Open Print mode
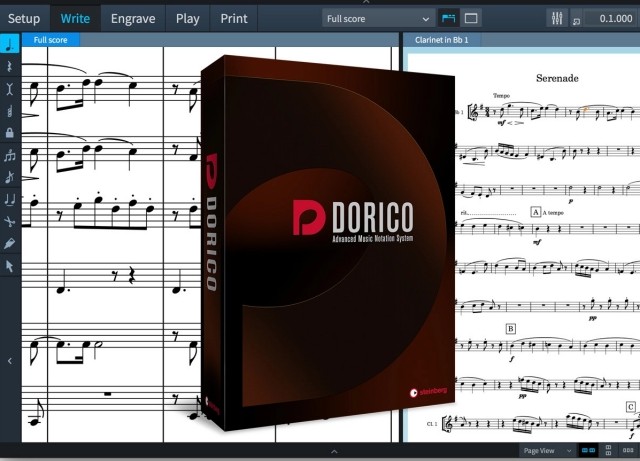640x461 pixels. 234,18
